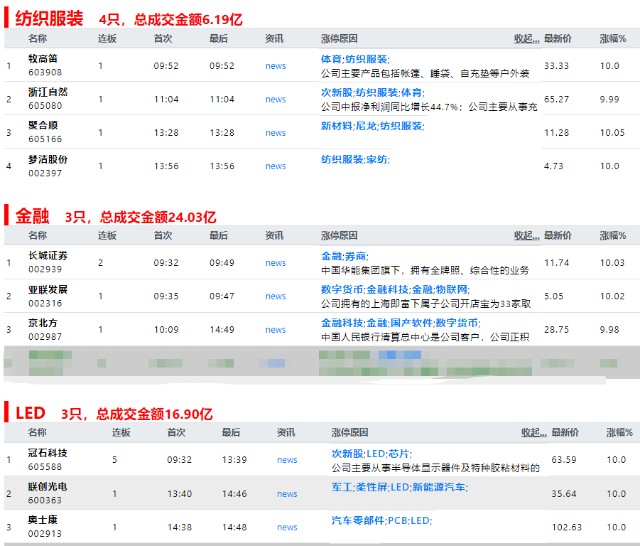Screen dimensions: 640x546
Task: Open news link for 联创光电
Action: tap(287, 494)
